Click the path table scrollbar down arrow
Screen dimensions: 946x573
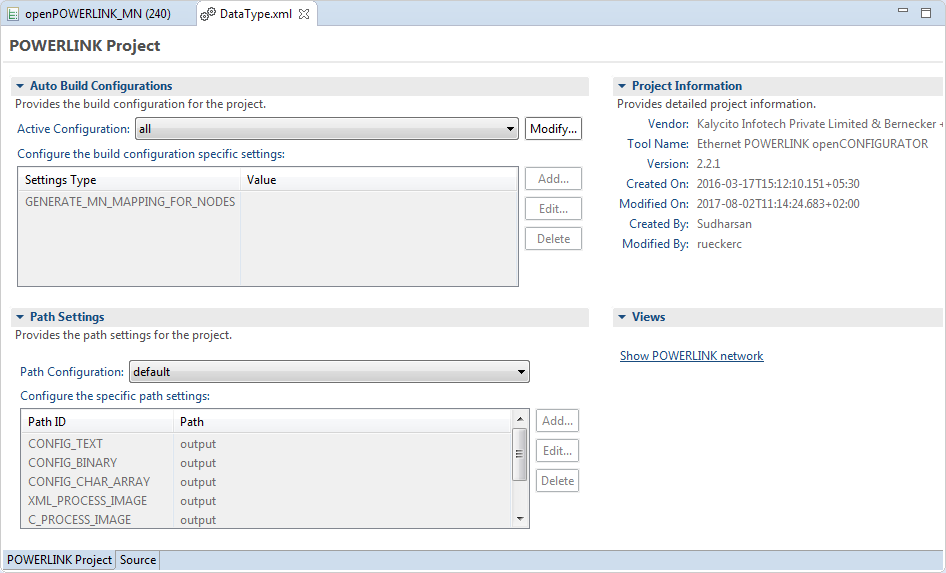click(520, 519)
